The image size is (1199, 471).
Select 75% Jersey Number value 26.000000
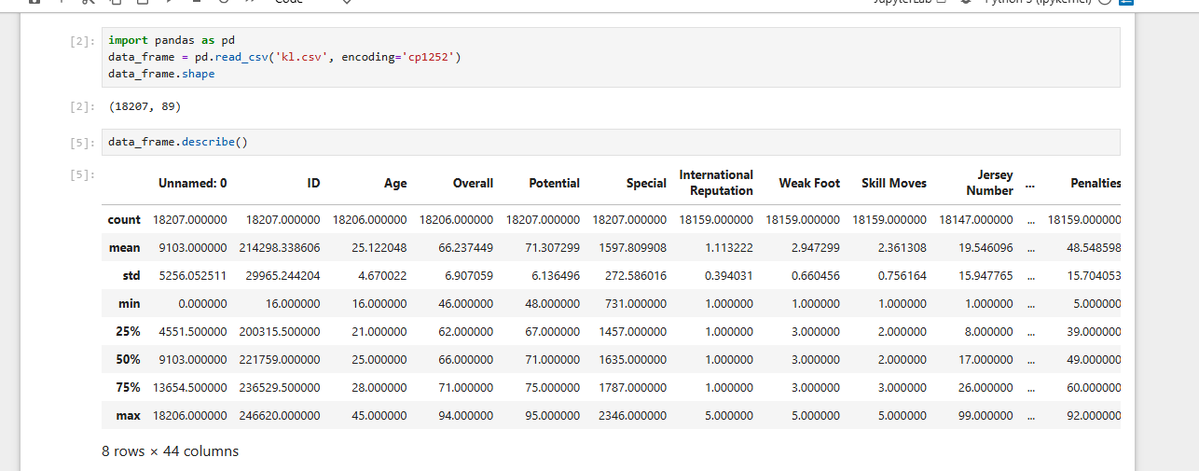click(x=986, y=388)
